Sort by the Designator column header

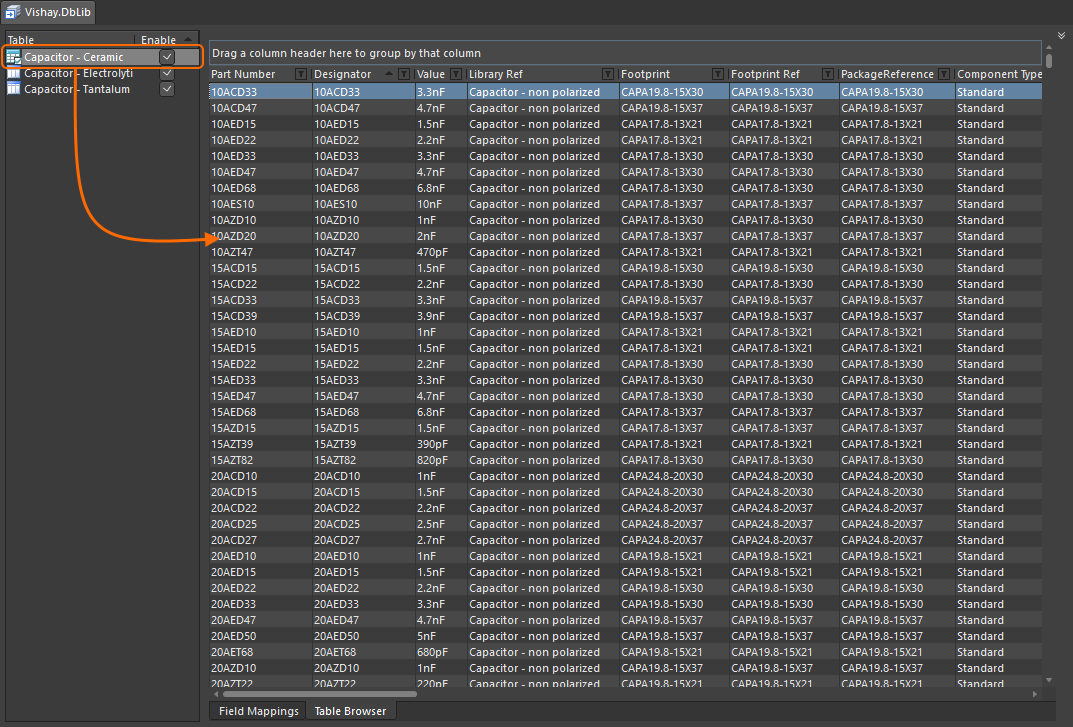[342, 74]
